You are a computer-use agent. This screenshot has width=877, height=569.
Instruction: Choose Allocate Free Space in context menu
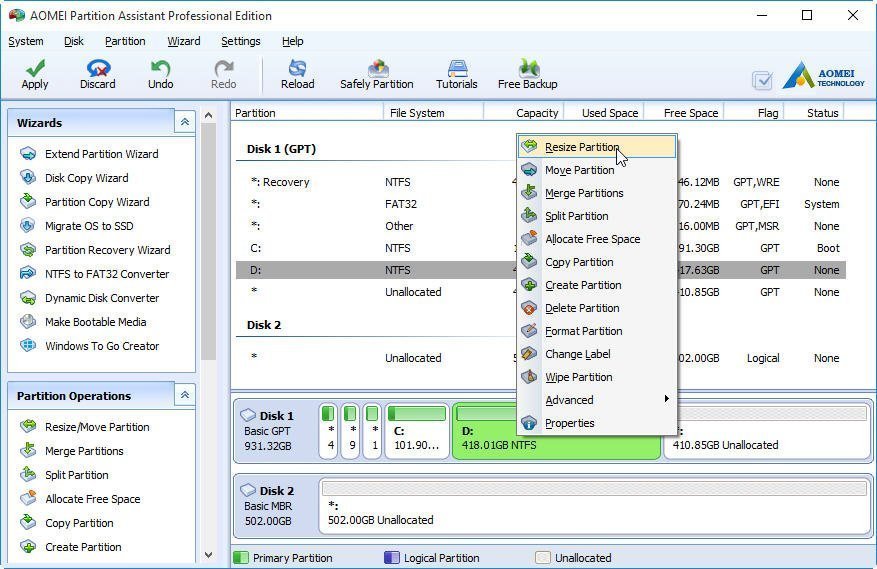(597, 239)
